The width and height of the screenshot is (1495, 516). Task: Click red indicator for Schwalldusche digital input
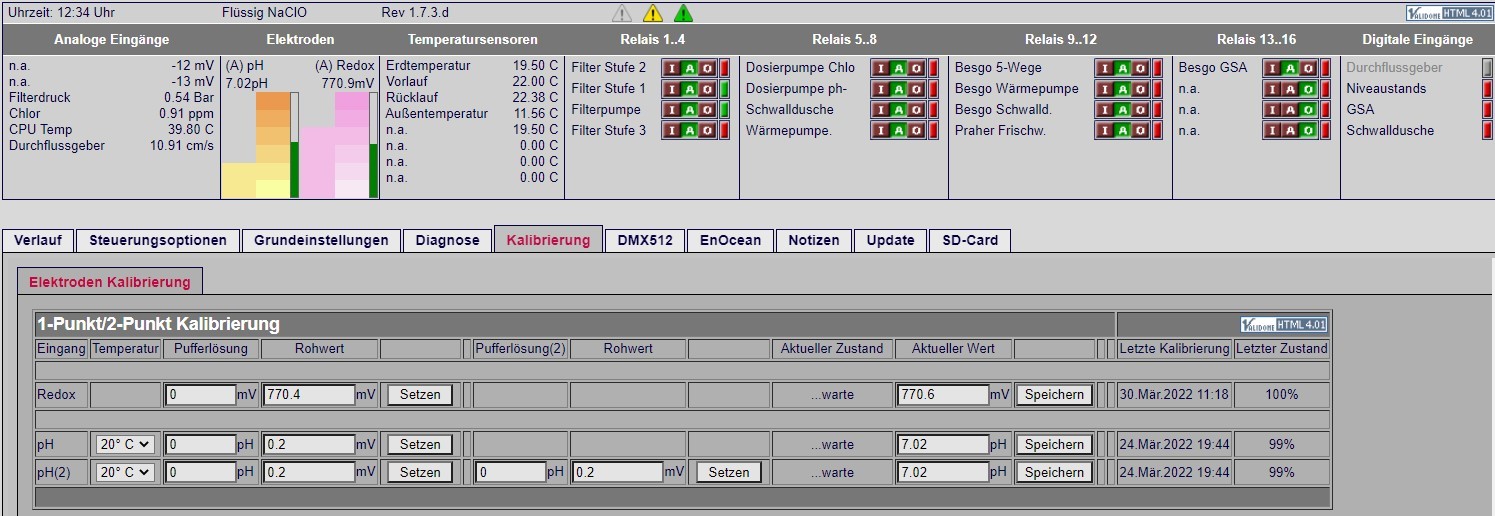click(1487, 131)
